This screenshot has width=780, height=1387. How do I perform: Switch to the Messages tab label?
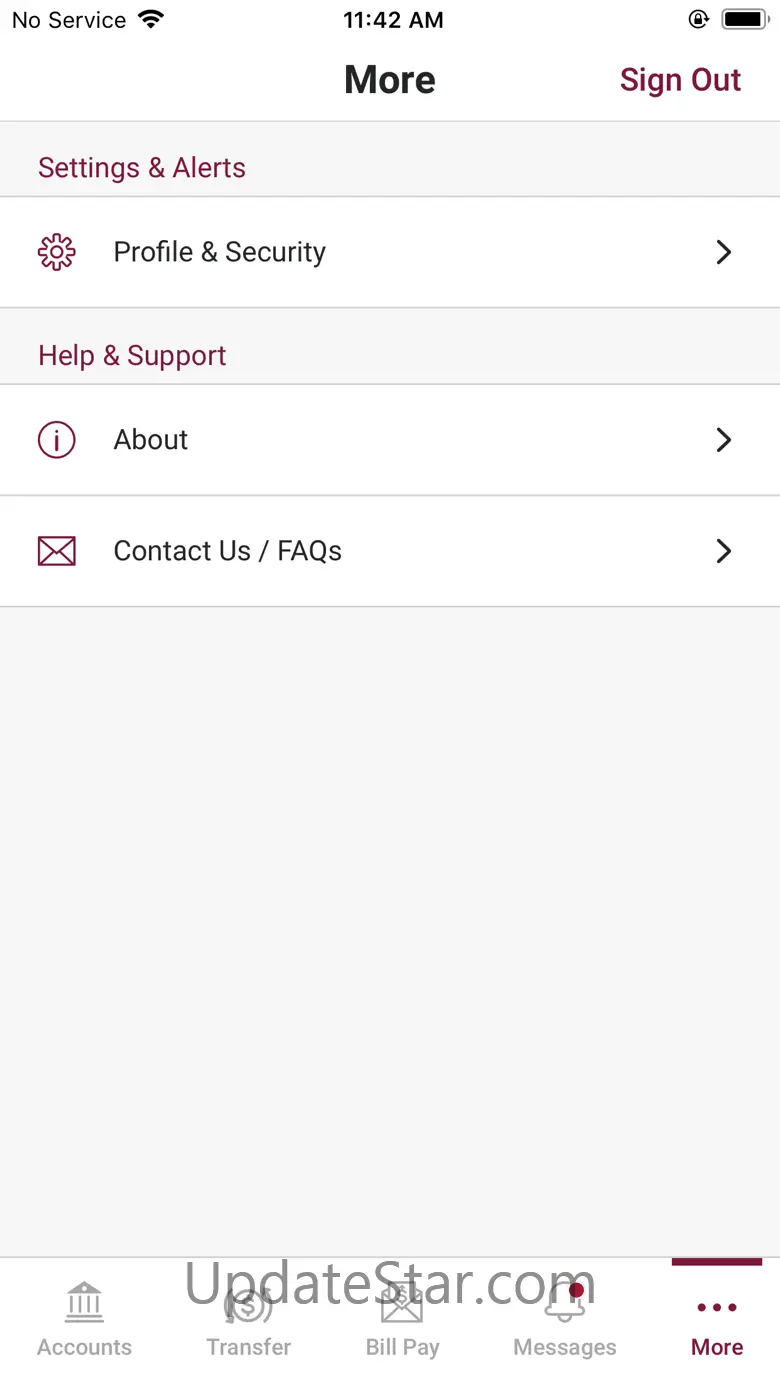pos(565,1347)
